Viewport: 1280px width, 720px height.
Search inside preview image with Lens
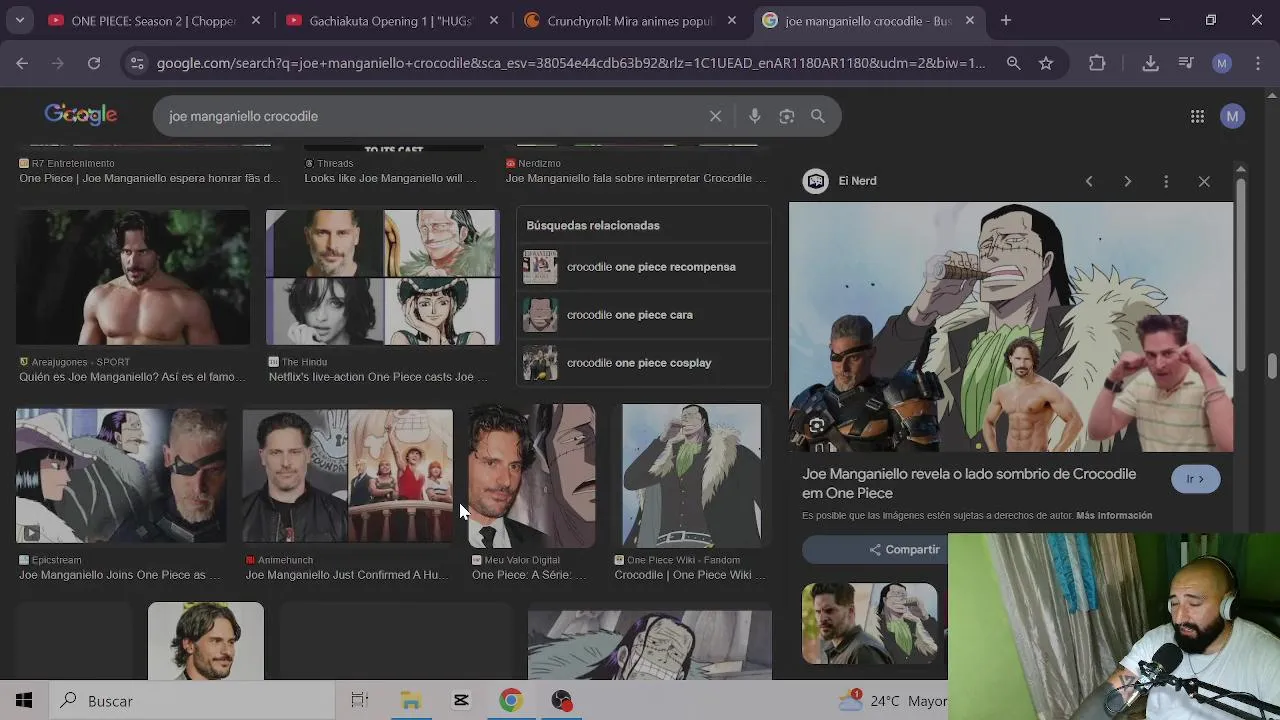click(817, 426)
